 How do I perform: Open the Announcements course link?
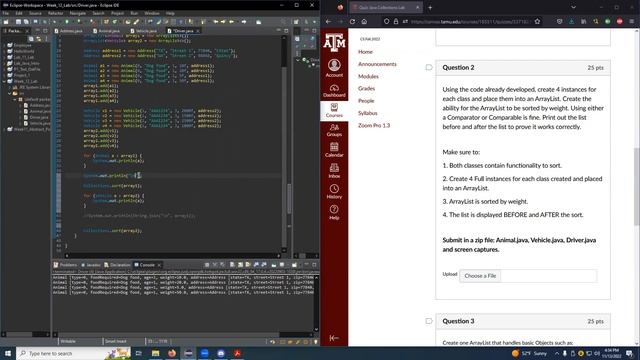pos(377,64)
